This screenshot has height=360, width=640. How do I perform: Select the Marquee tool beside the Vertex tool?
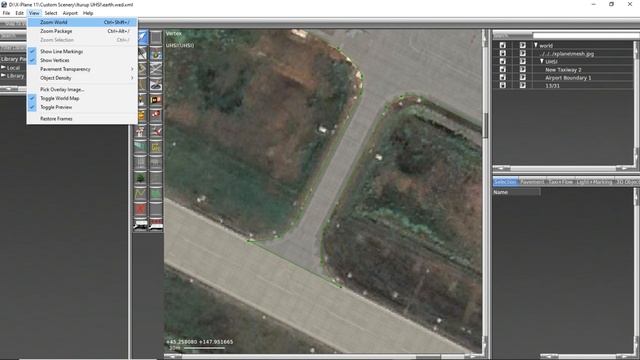click(x=156, y=37)
